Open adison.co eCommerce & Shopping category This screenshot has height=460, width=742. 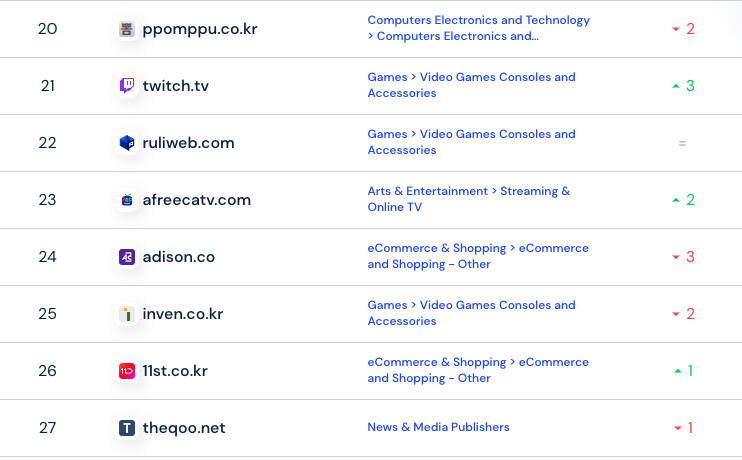[478, 256]
